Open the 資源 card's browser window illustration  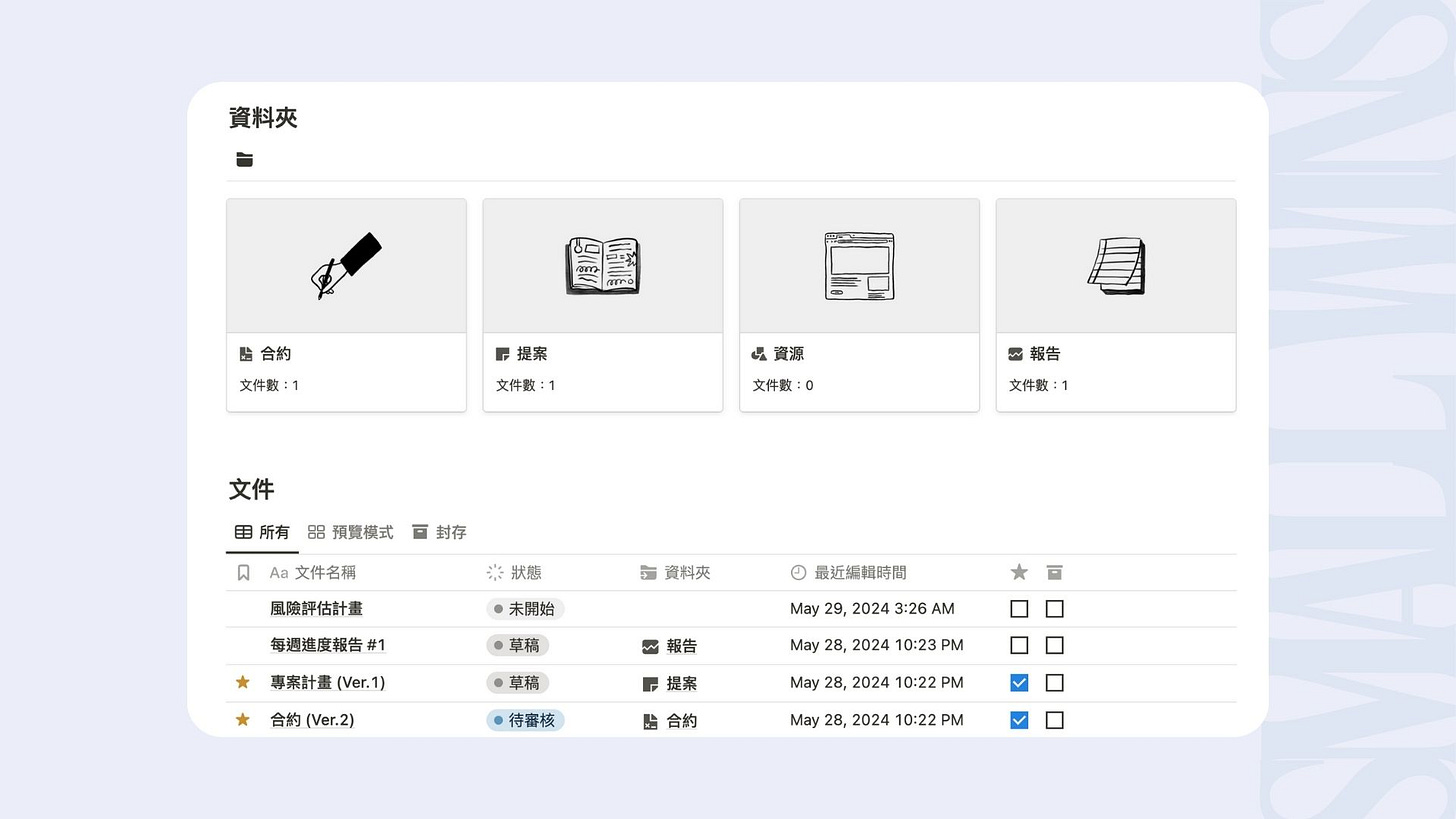tap(859, 266)
